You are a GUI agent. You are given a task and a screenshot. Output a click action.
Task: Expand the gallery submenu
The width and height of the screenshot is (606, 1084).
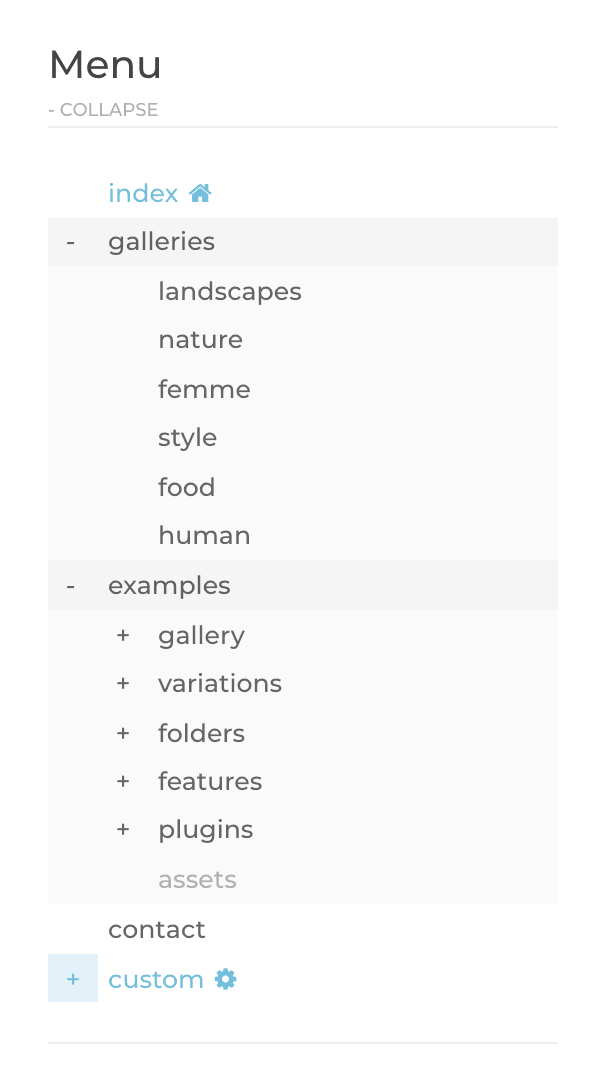pos(123,635)
